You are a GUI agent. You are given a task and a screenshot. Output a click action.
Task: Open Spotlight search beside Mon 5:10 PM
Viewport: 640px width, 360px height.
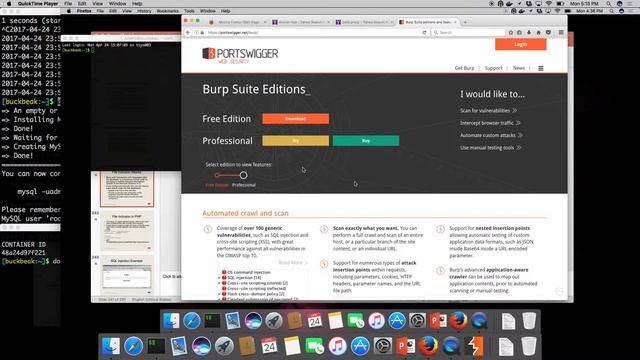coord(609,4)
